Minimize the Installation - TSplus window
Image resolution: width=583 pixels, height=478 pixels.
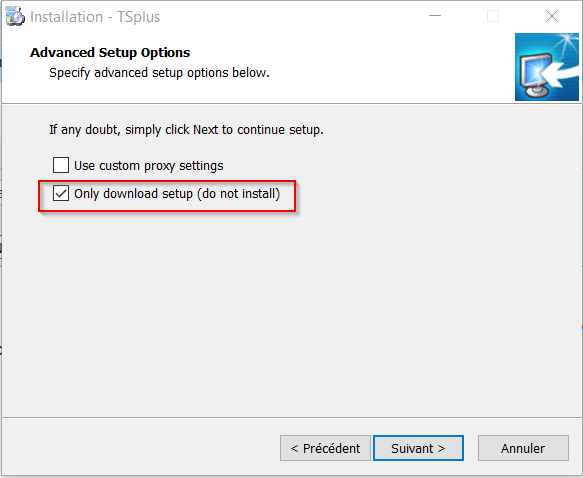coord(435,16)
